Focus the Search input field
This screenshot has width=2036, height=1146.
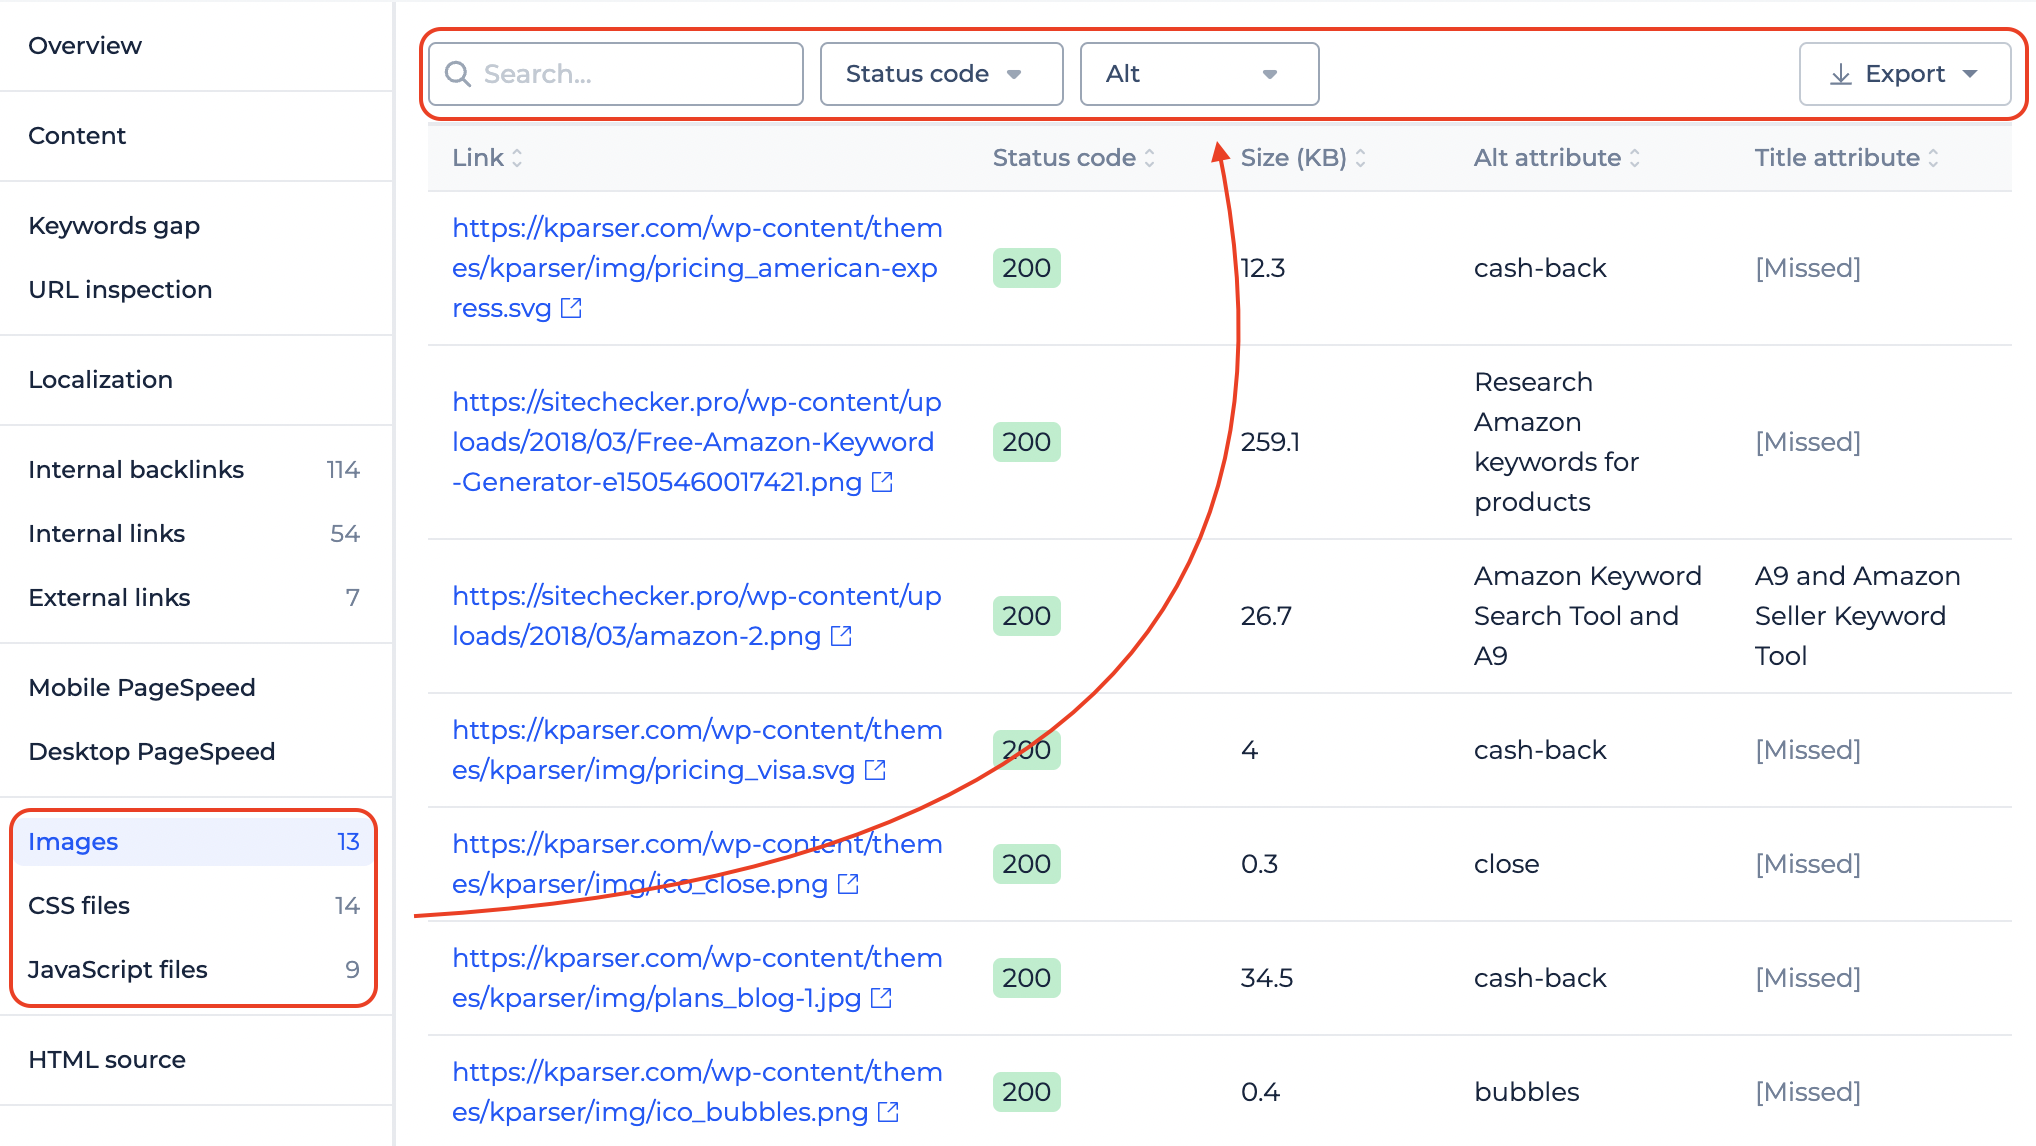pyautogui.click(x=616, y=74)
